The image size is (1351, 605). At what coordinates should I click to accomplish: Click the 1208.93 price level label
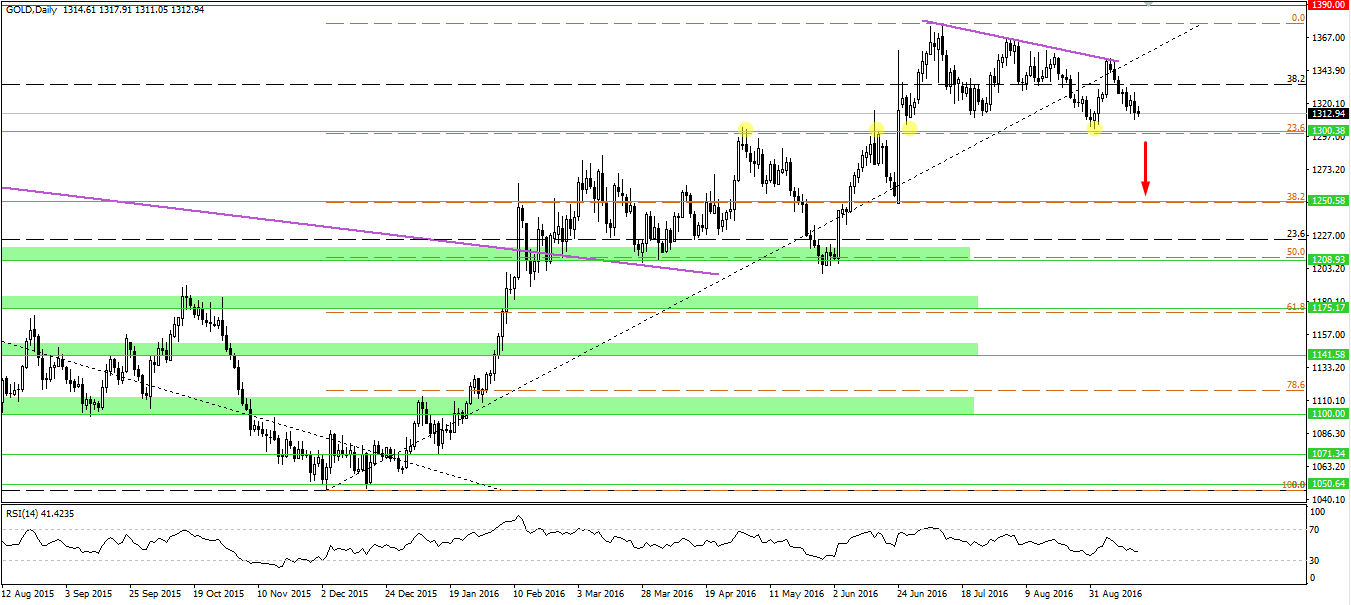click(x=1327, y=258)
